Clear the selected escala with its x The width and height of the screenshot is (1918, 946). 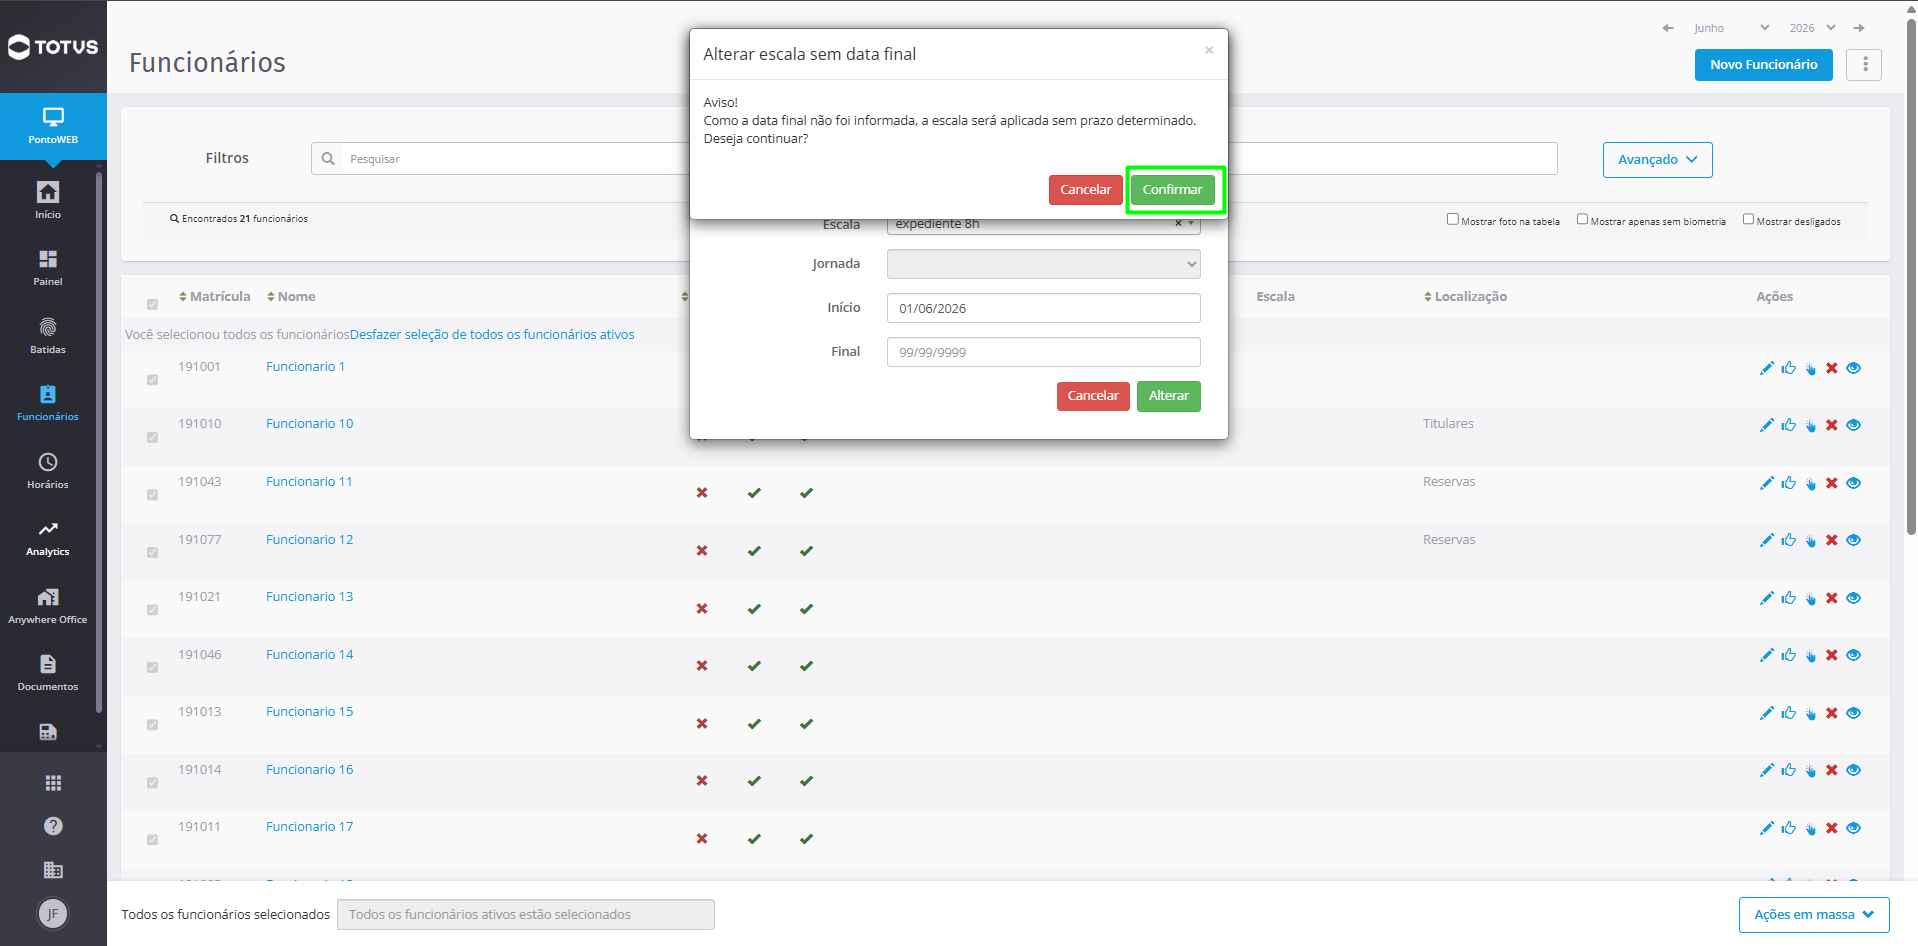[1178, 224]
